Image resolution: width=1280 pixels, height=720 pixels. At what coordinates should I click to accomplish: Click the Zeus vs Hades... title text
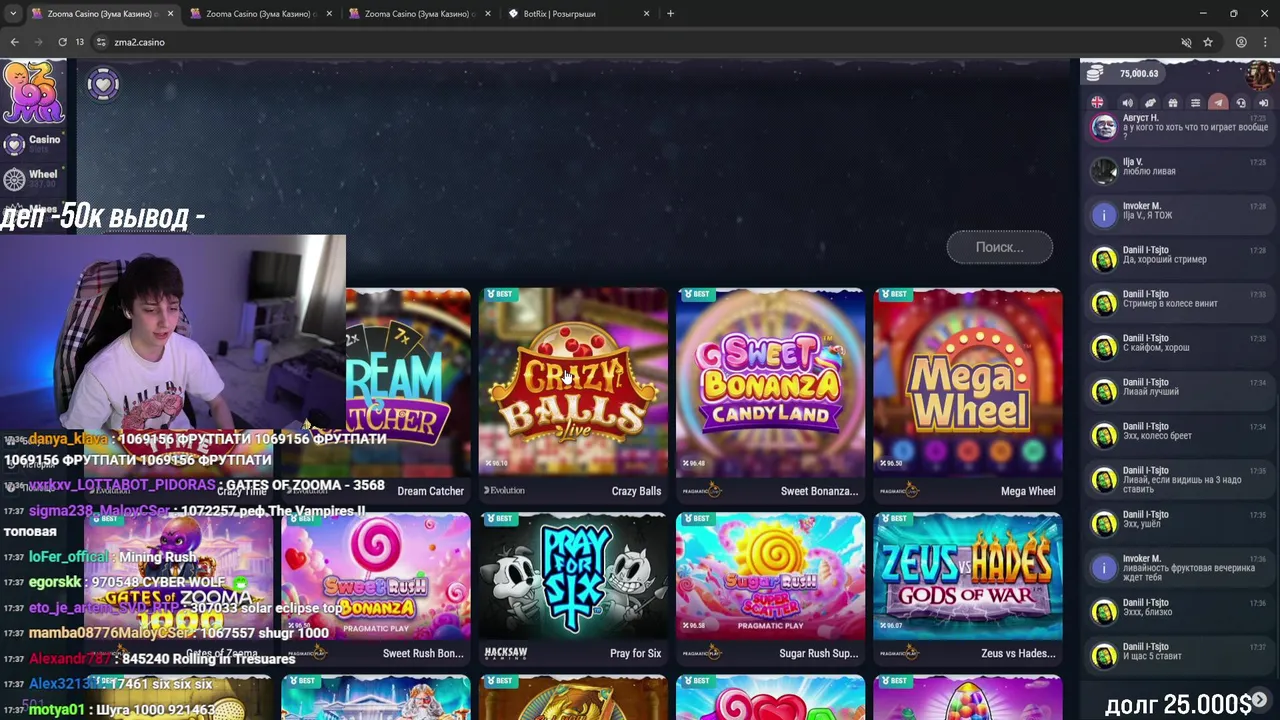click(1018, 653)
